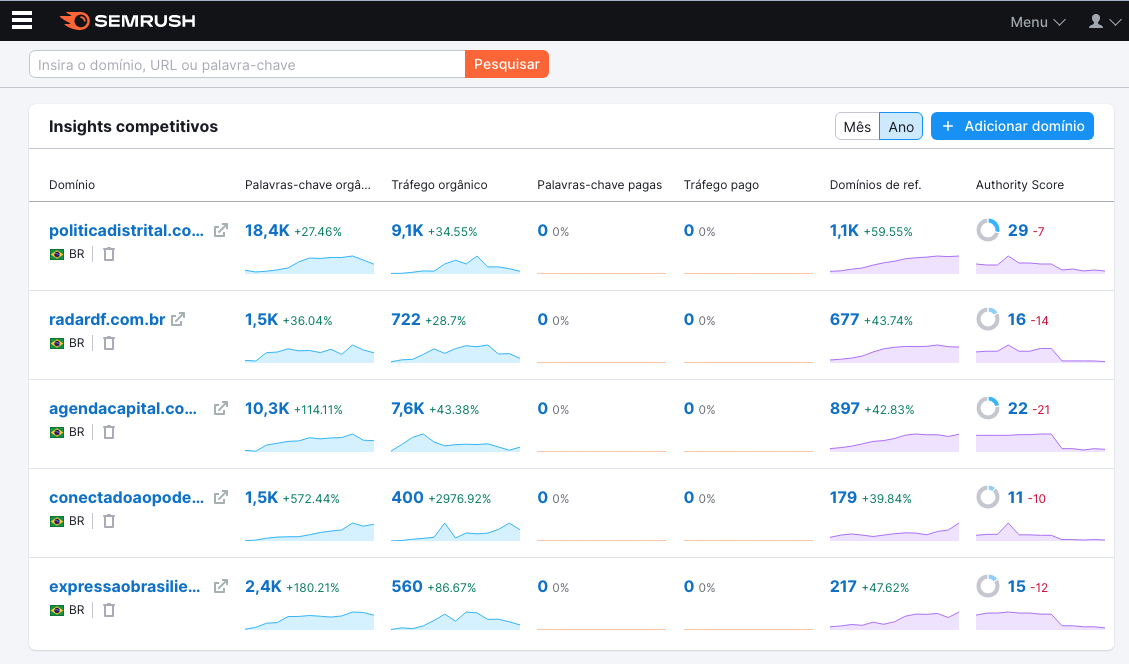
Task: Click the Authority Score column header
Action: click(1019, 185)
